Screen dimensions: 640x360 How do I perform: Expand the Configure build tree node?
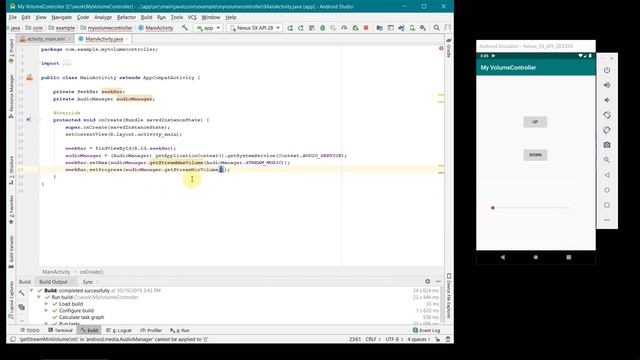(x=46, y=311)
